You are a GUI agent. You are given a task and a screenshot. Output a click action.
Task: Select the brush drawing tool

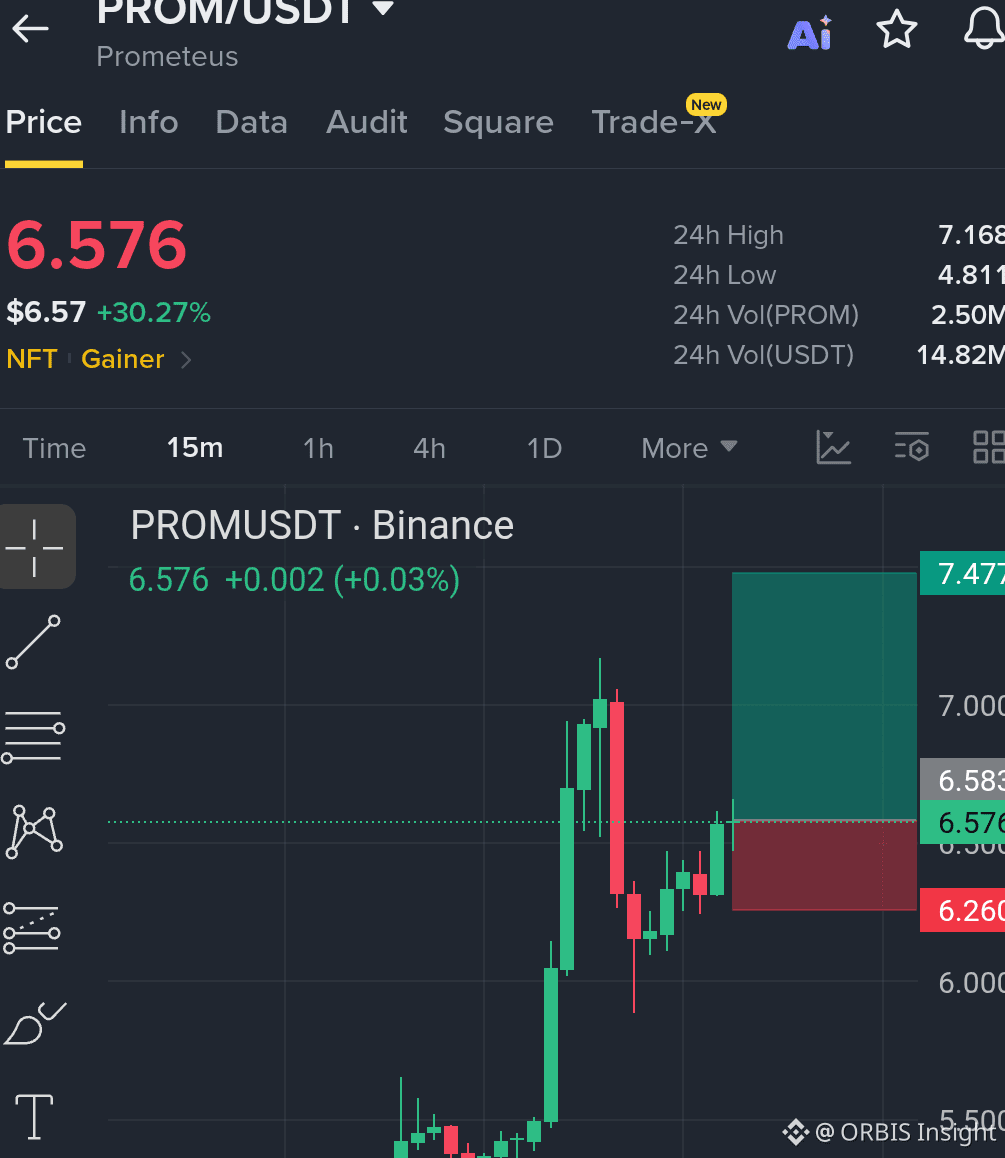pyautogui.click(x=35, y=1023)
